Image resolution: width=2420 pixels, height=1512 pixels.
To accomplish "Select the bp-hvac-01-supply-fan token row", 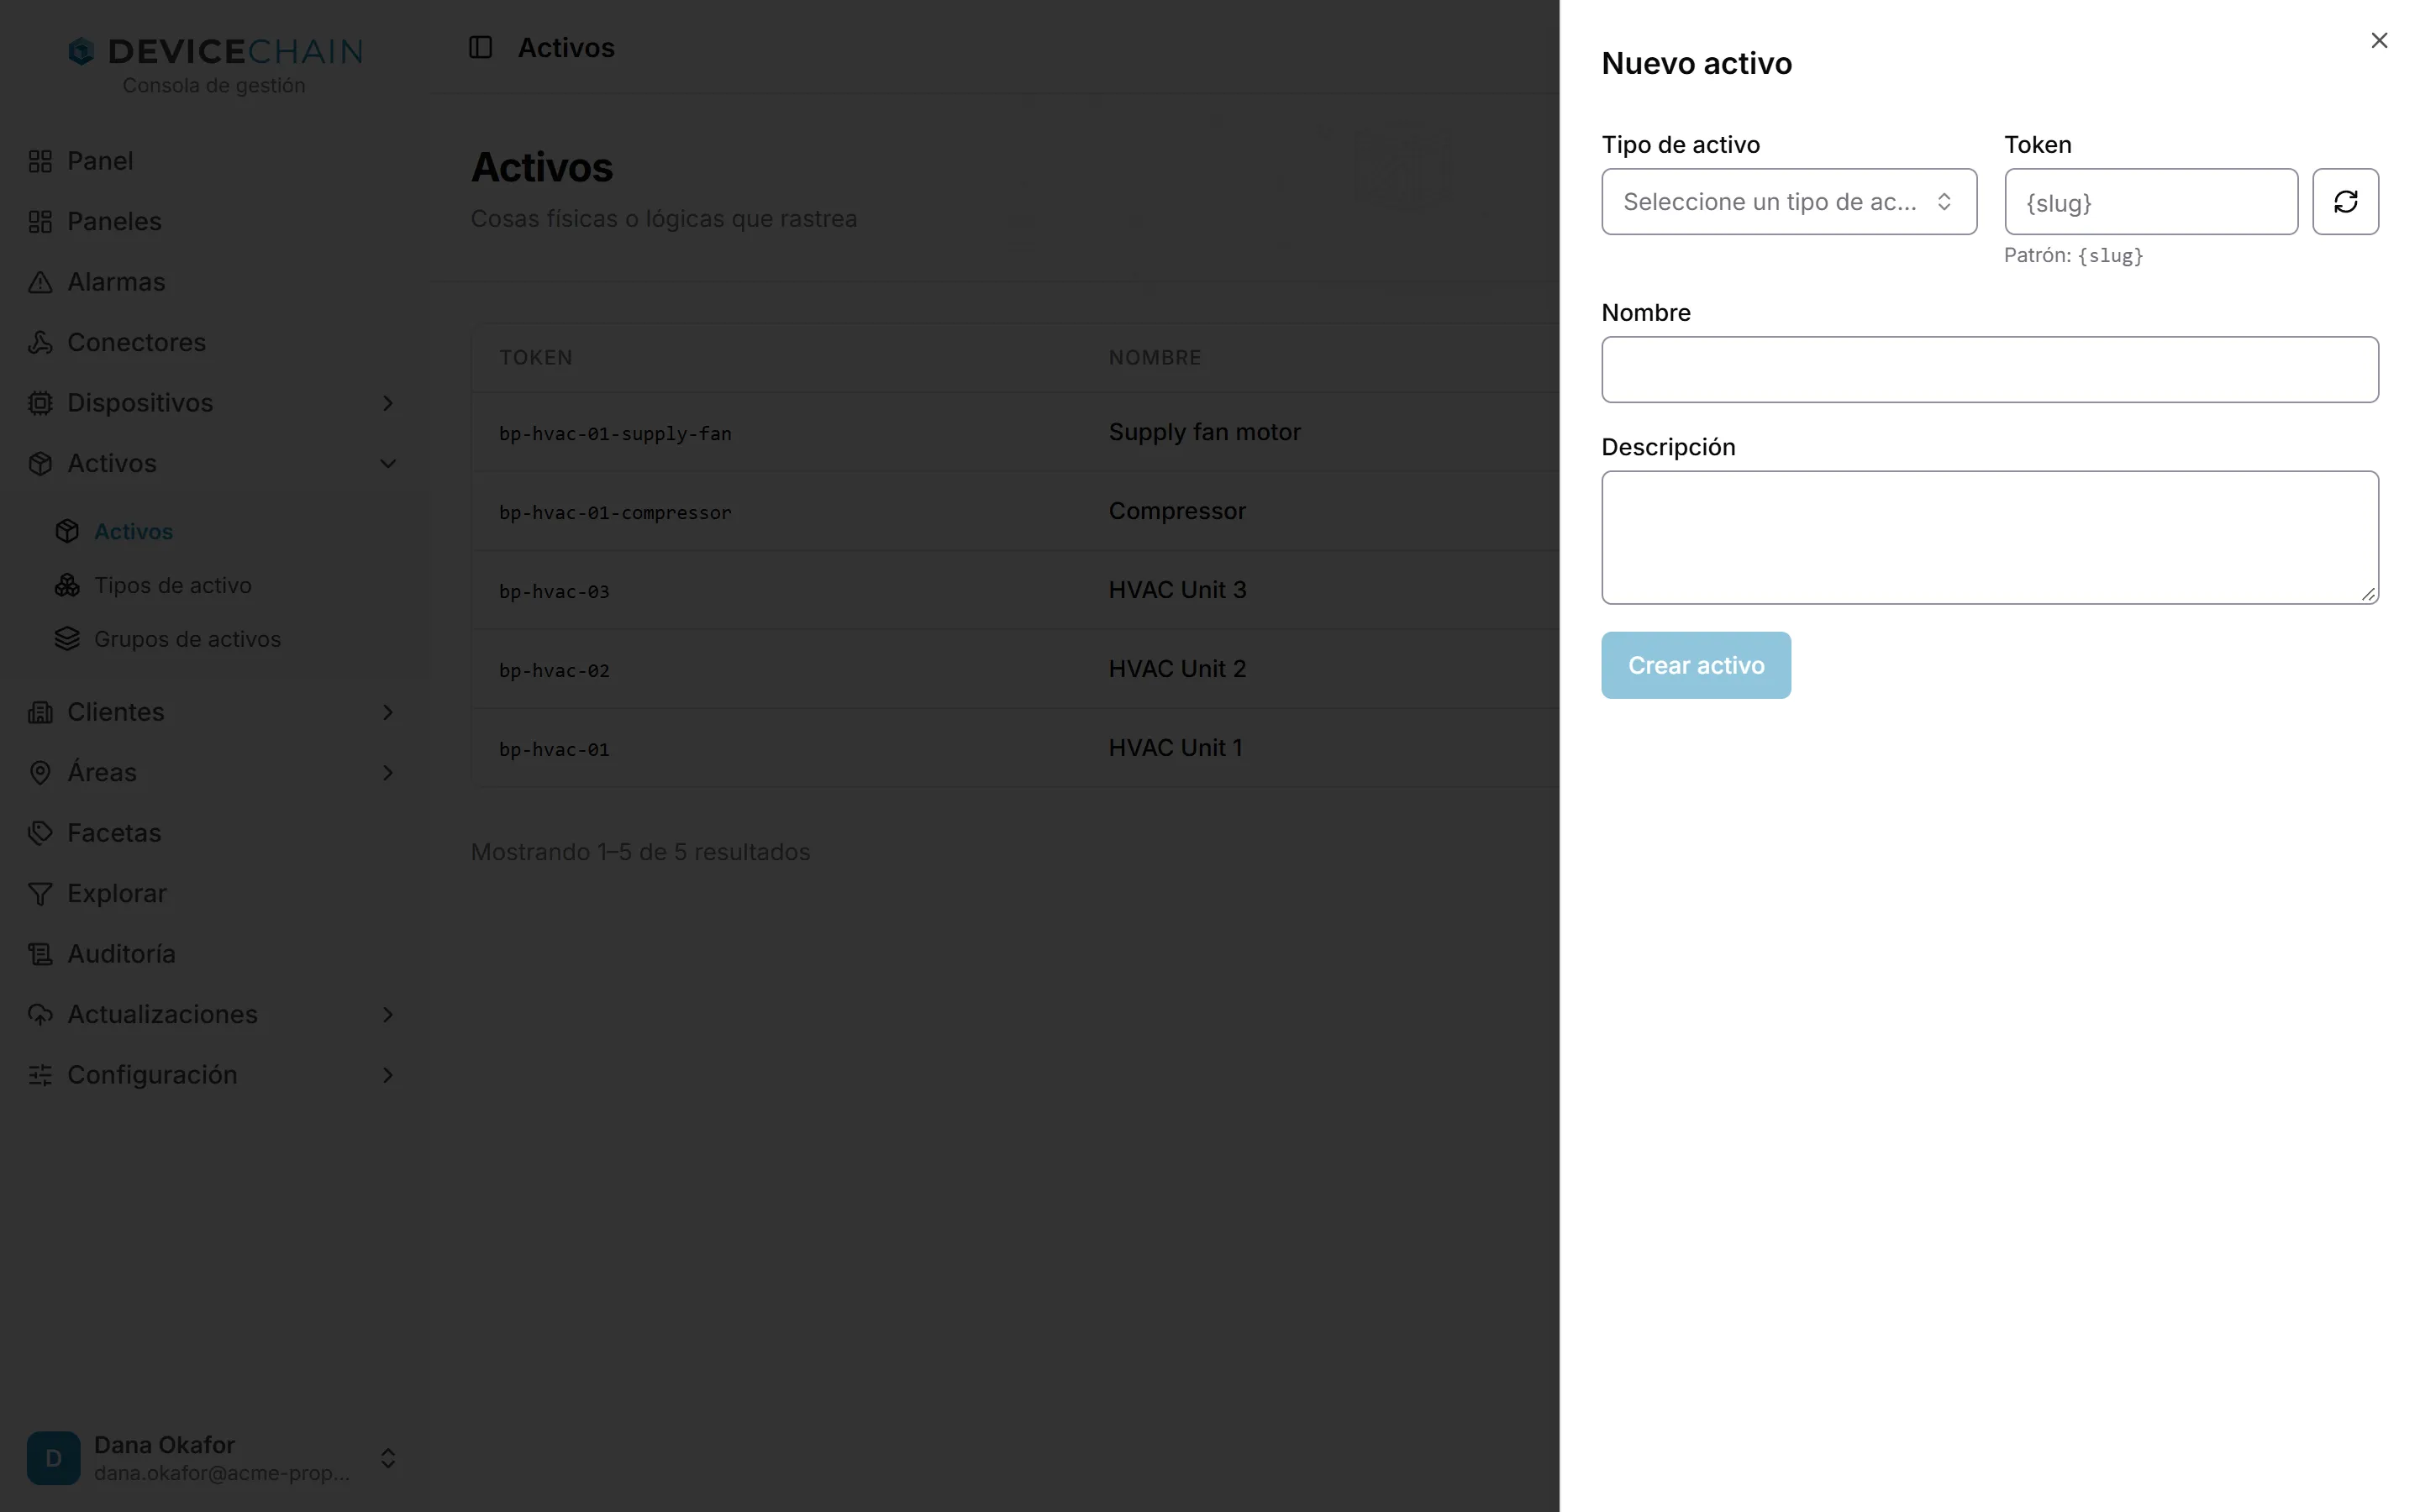I will pyautogui.click(x=1015, y=433).
